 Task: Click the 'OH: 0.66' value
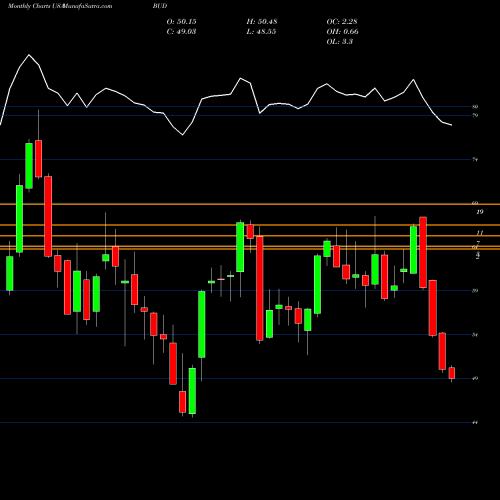coord(342,31)
